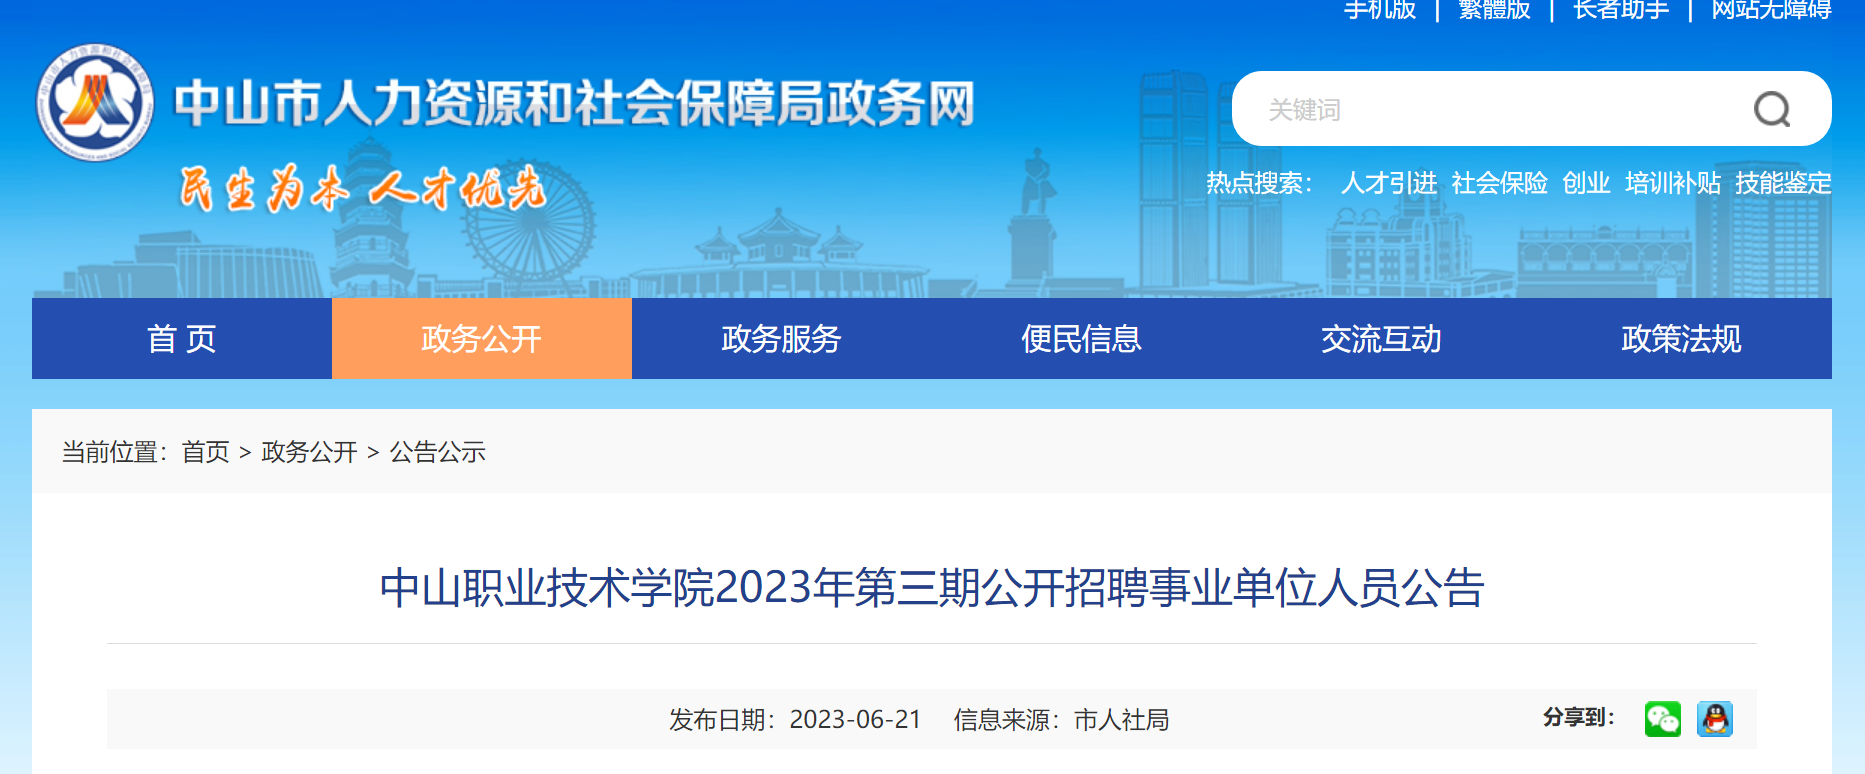Viewport: 1865px width, 774px height.
Task: Click 公告公示 in the breadcrumb
Action: pyautogui.click(x=437, y=452)
